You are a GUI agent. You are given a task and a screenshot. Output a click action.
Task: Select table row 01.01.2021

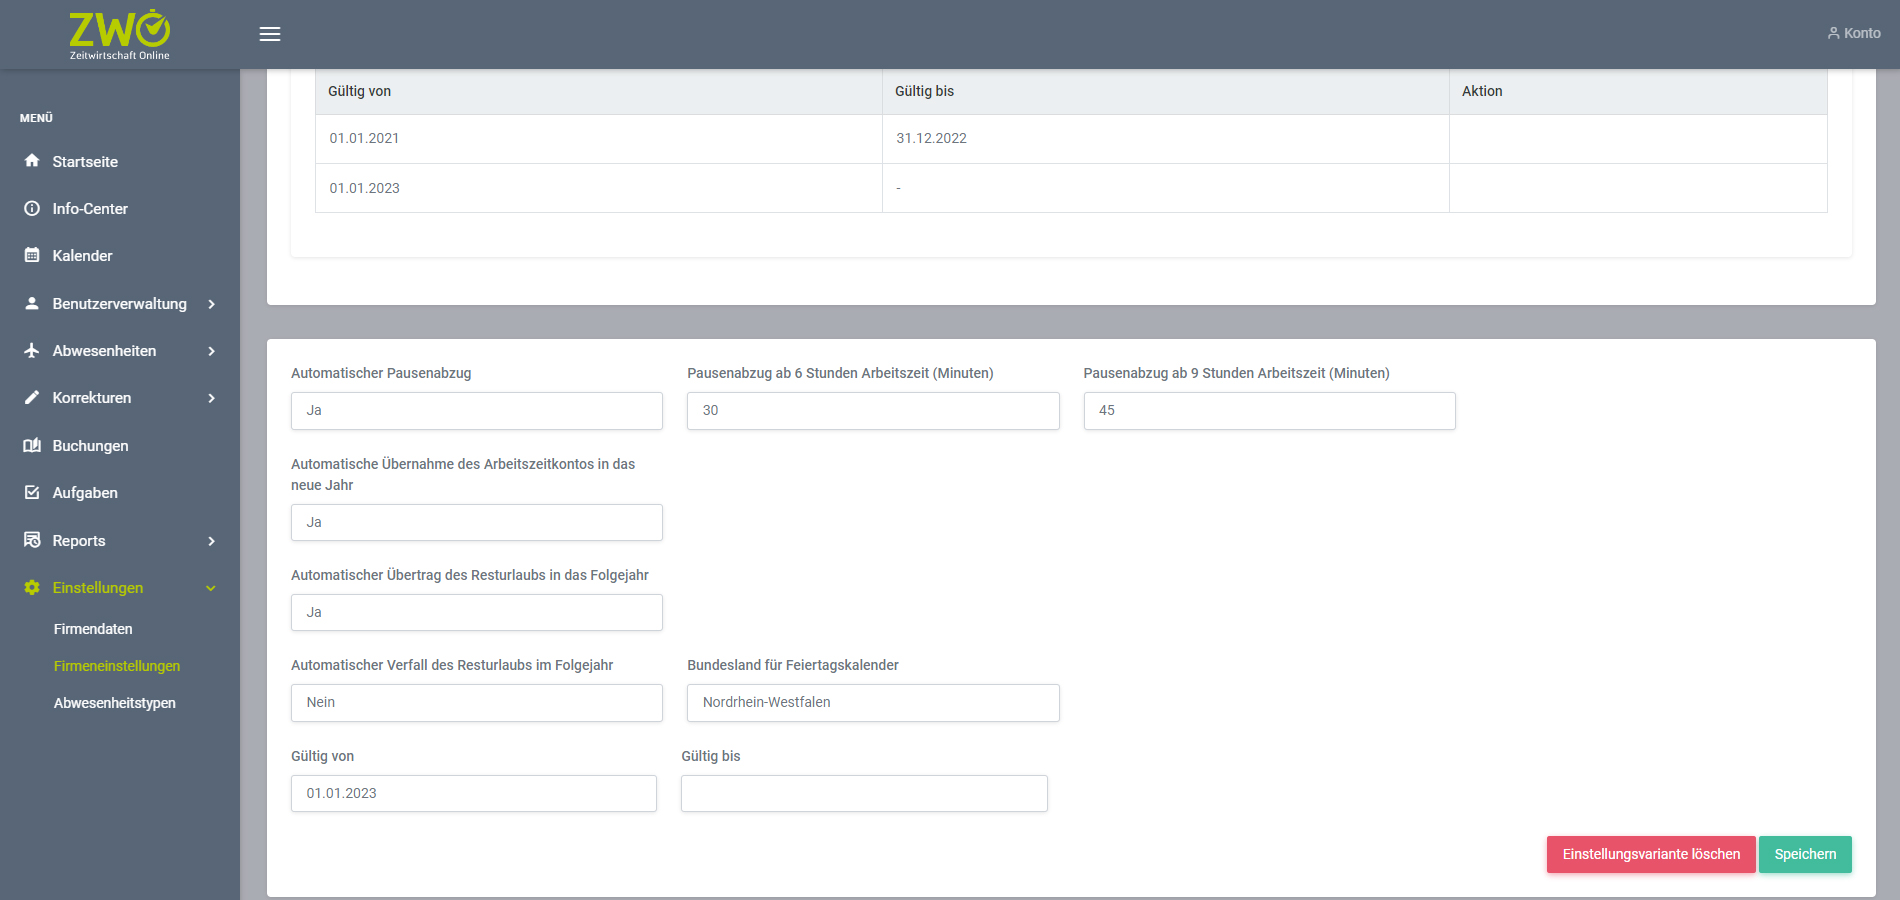coord(1071,139)
